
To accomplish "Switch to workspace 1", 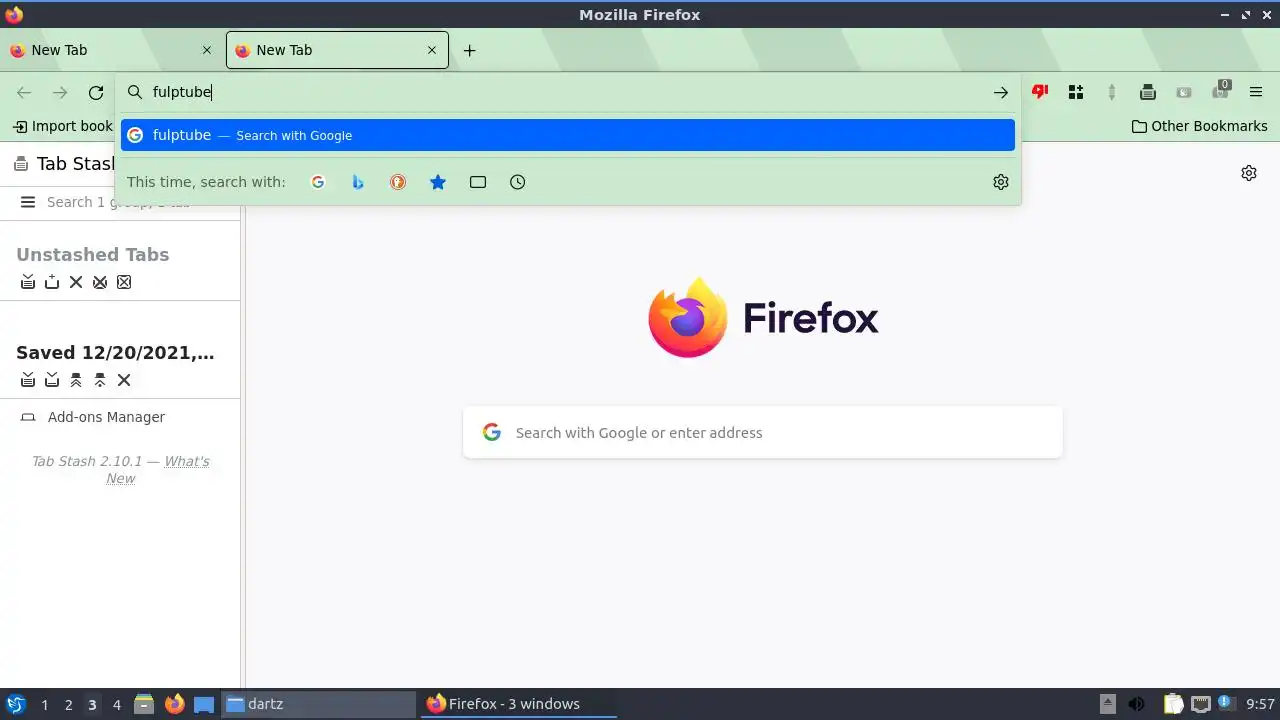I will point(44,704).
